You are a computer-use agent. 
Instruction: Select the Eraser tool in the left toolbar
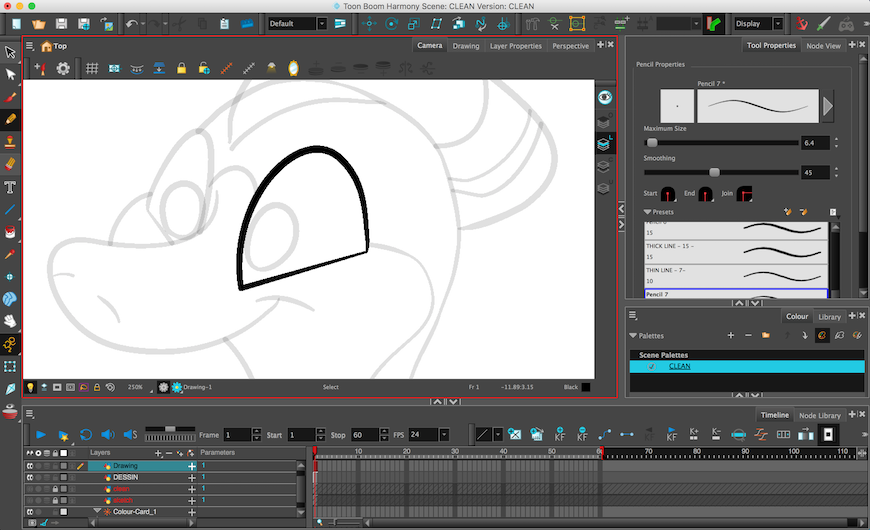(10, 164)
